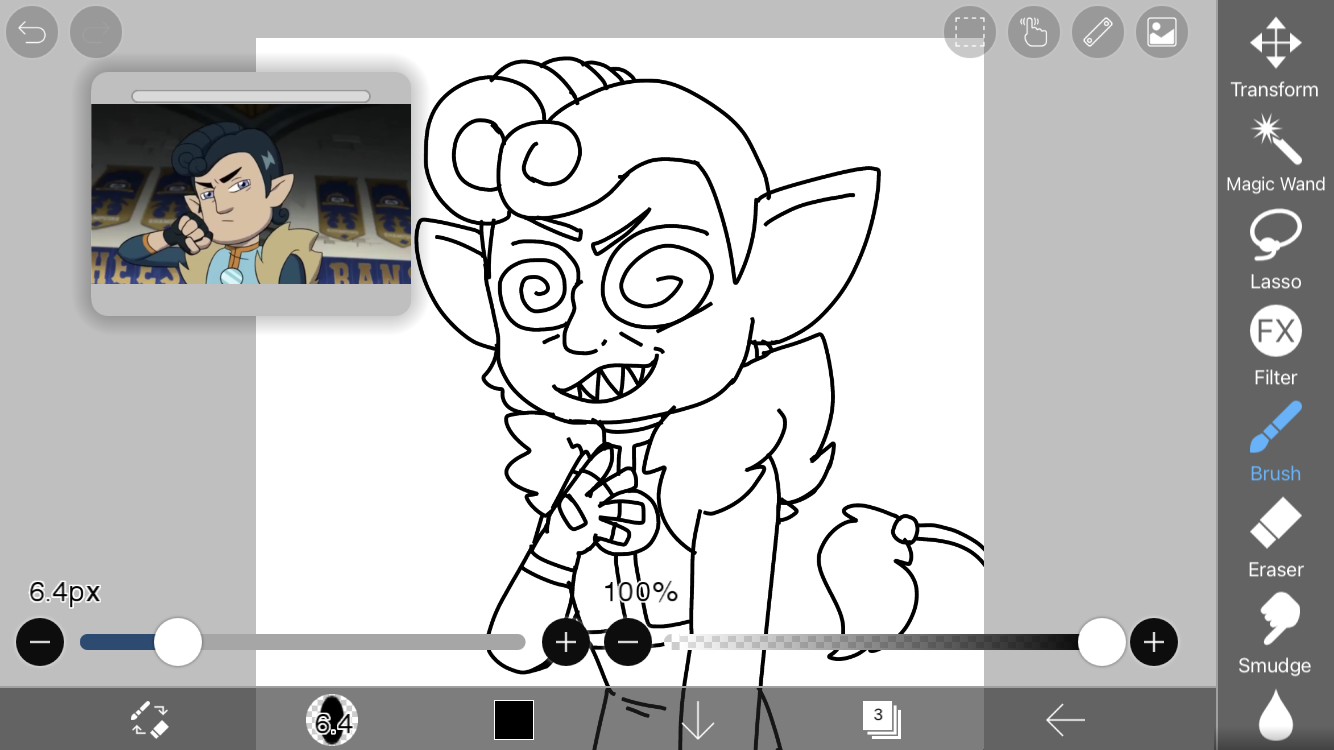1334x750 pixels.
Task: Switch between brush and eraser
Action: 150,719
